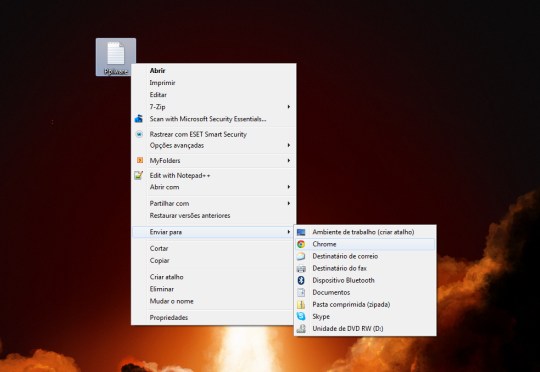This screenshot has width=540, height=372.
Task: Send the file to Chrome
Action: [x=365, y=244]
